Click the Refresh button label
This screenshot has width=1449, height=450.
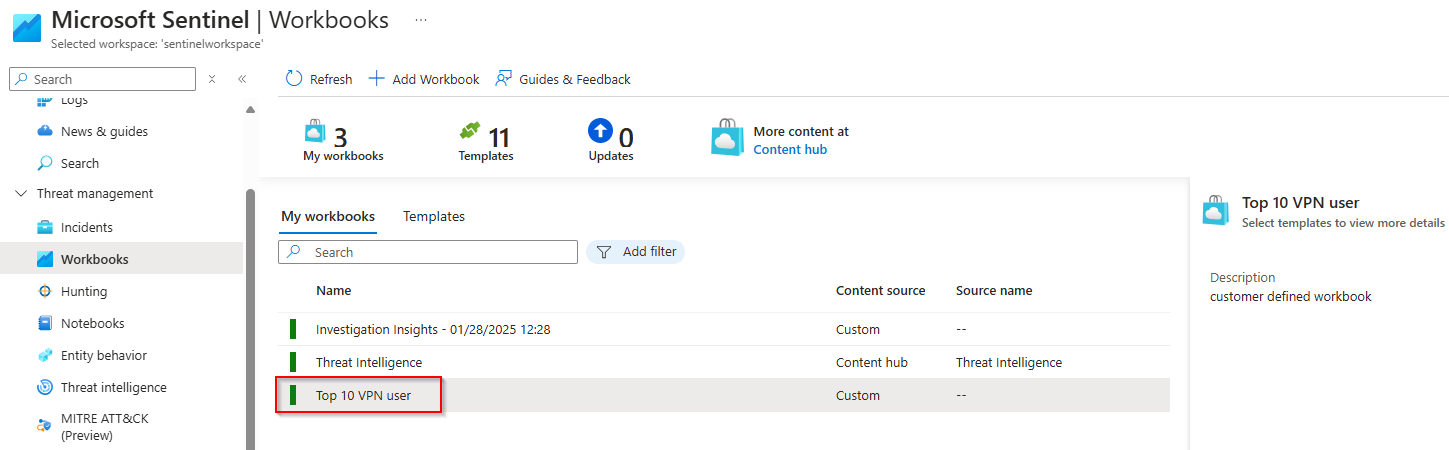click(331, 79)
